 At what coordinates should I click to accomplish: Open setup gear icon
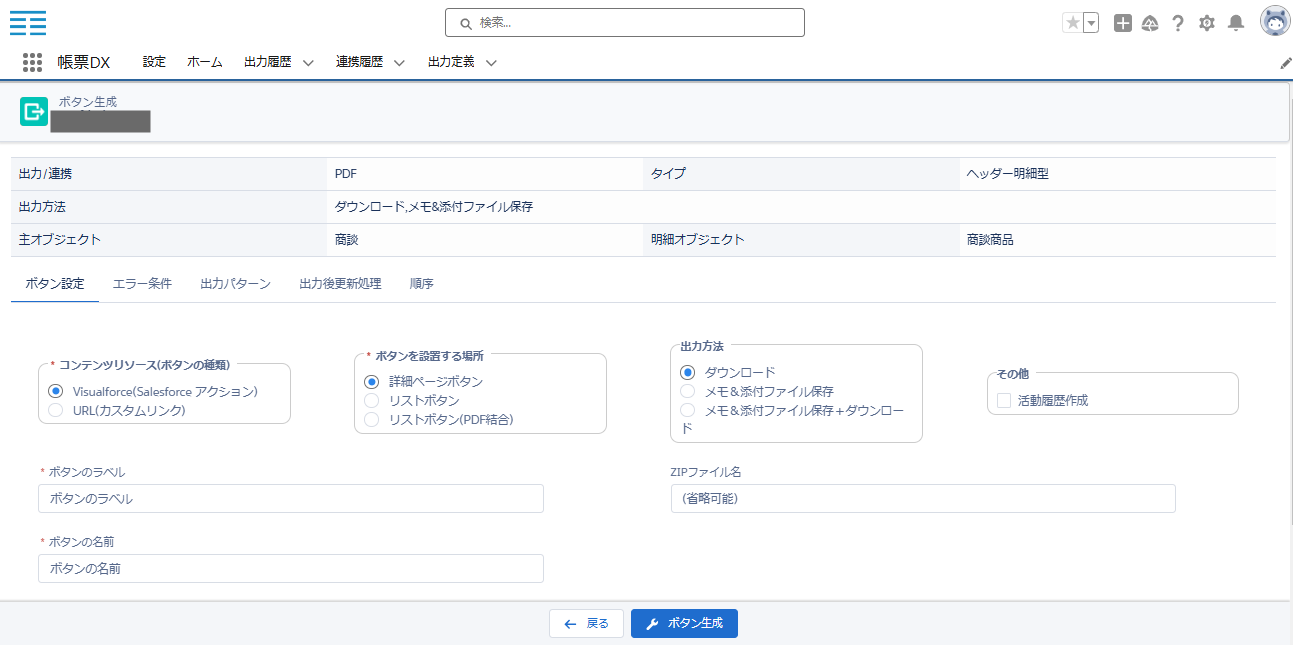click(x=1207, y=23)
